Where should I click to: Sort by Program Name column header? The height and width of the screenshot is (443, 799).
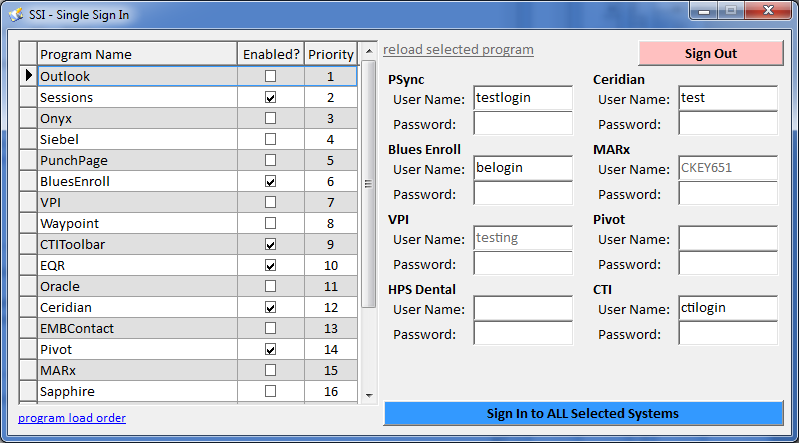(137, 54)
